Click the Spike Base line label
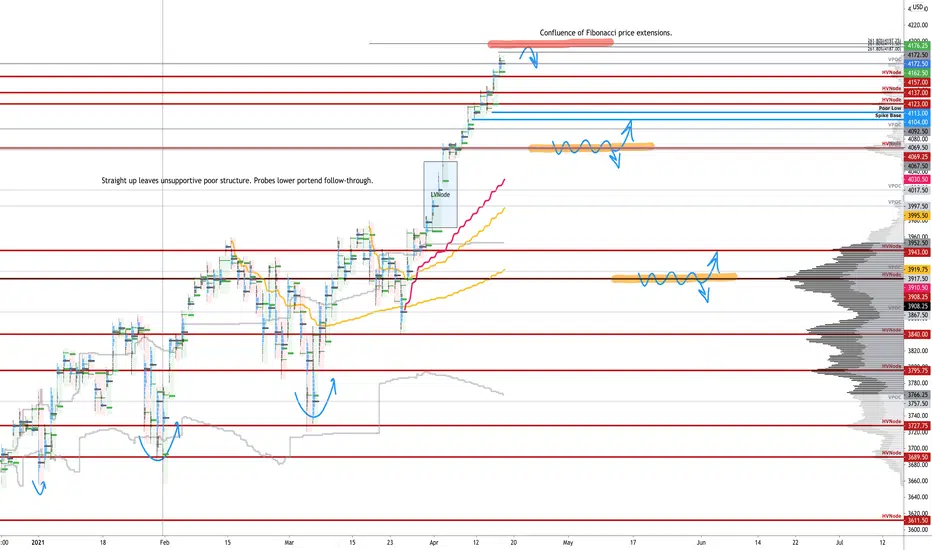The height and width of the screenshot is (550, 932). point(888,115)
